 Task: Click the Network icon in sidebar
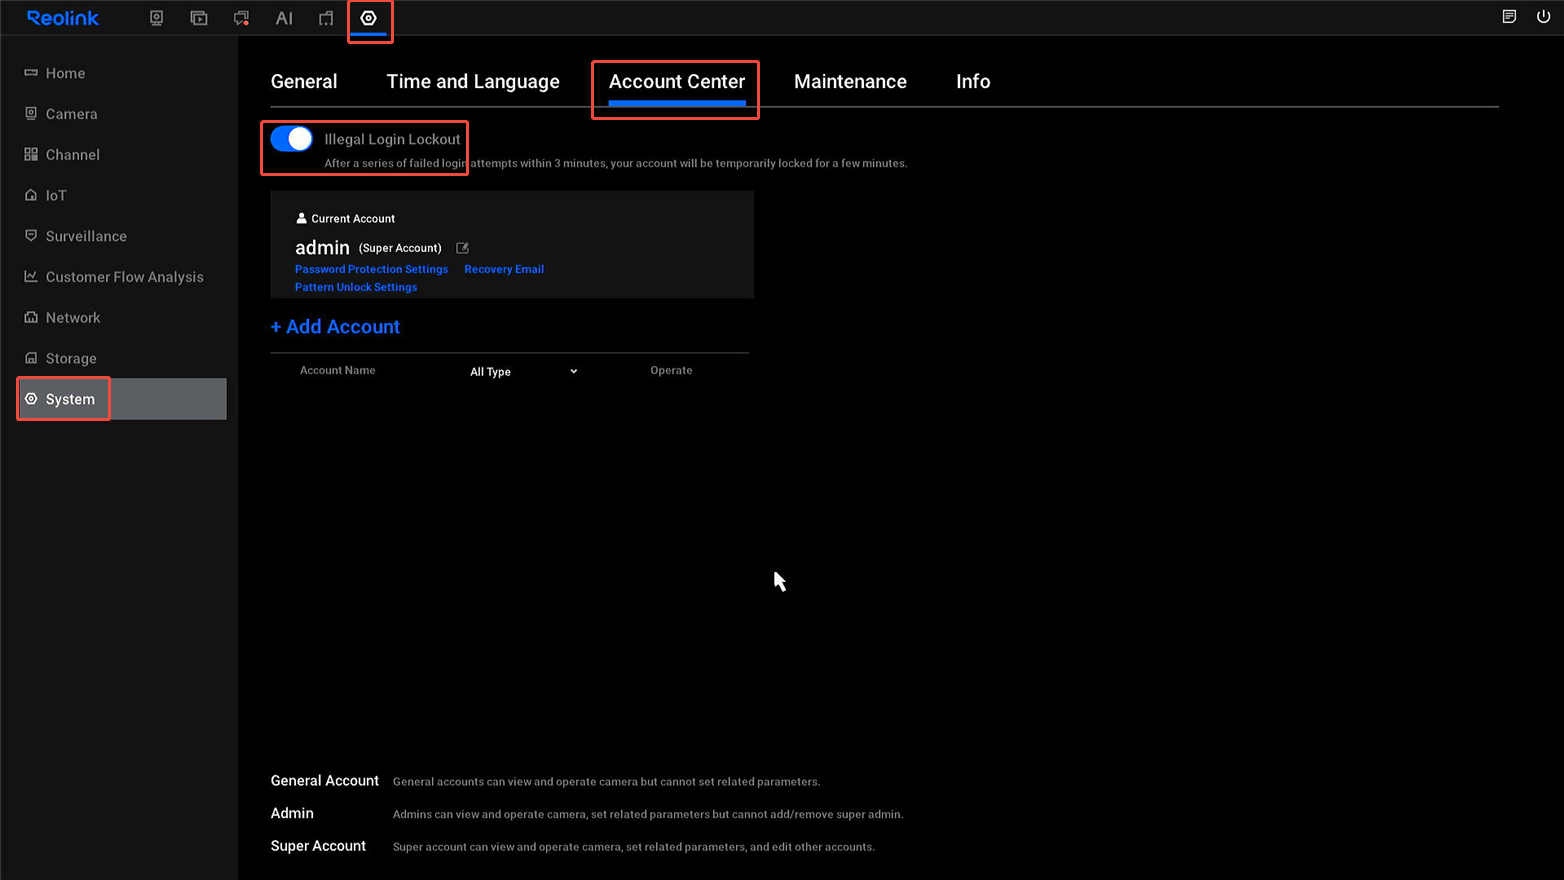click(31, 317)
